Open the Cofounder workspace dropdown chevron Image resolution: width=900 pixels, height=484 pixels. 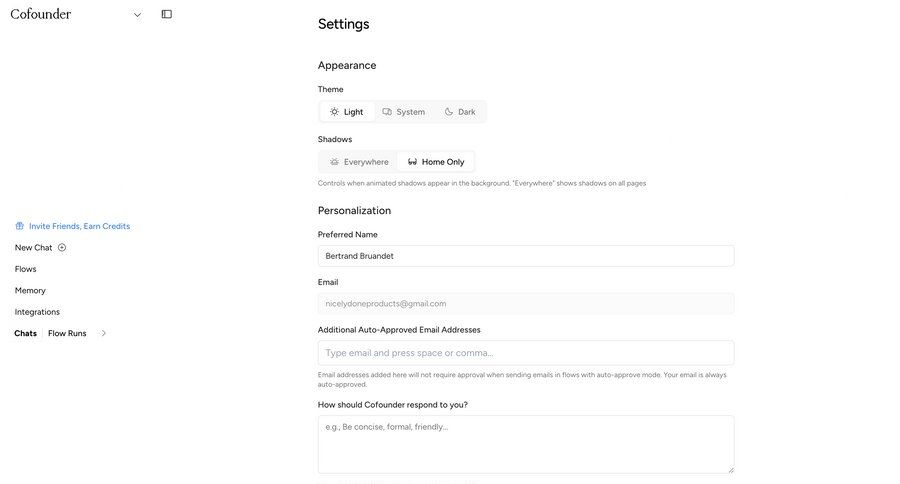pos(137,15)
